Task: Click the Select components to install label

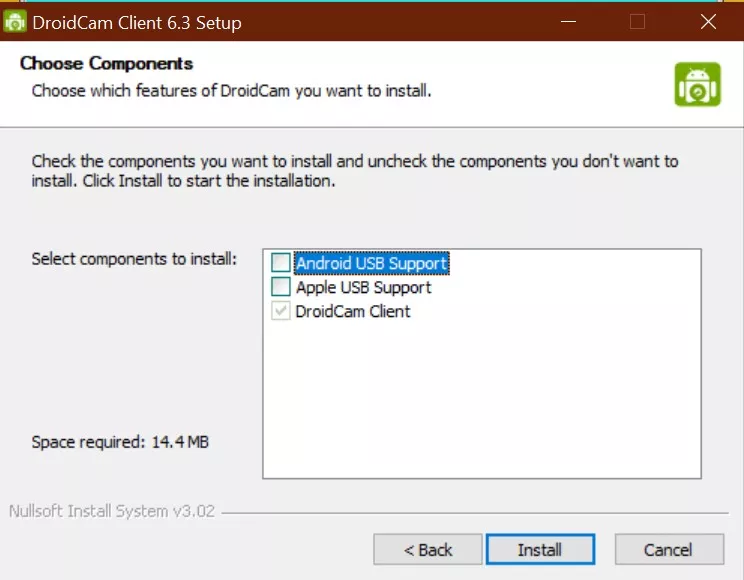Action: tap(134, 259)
